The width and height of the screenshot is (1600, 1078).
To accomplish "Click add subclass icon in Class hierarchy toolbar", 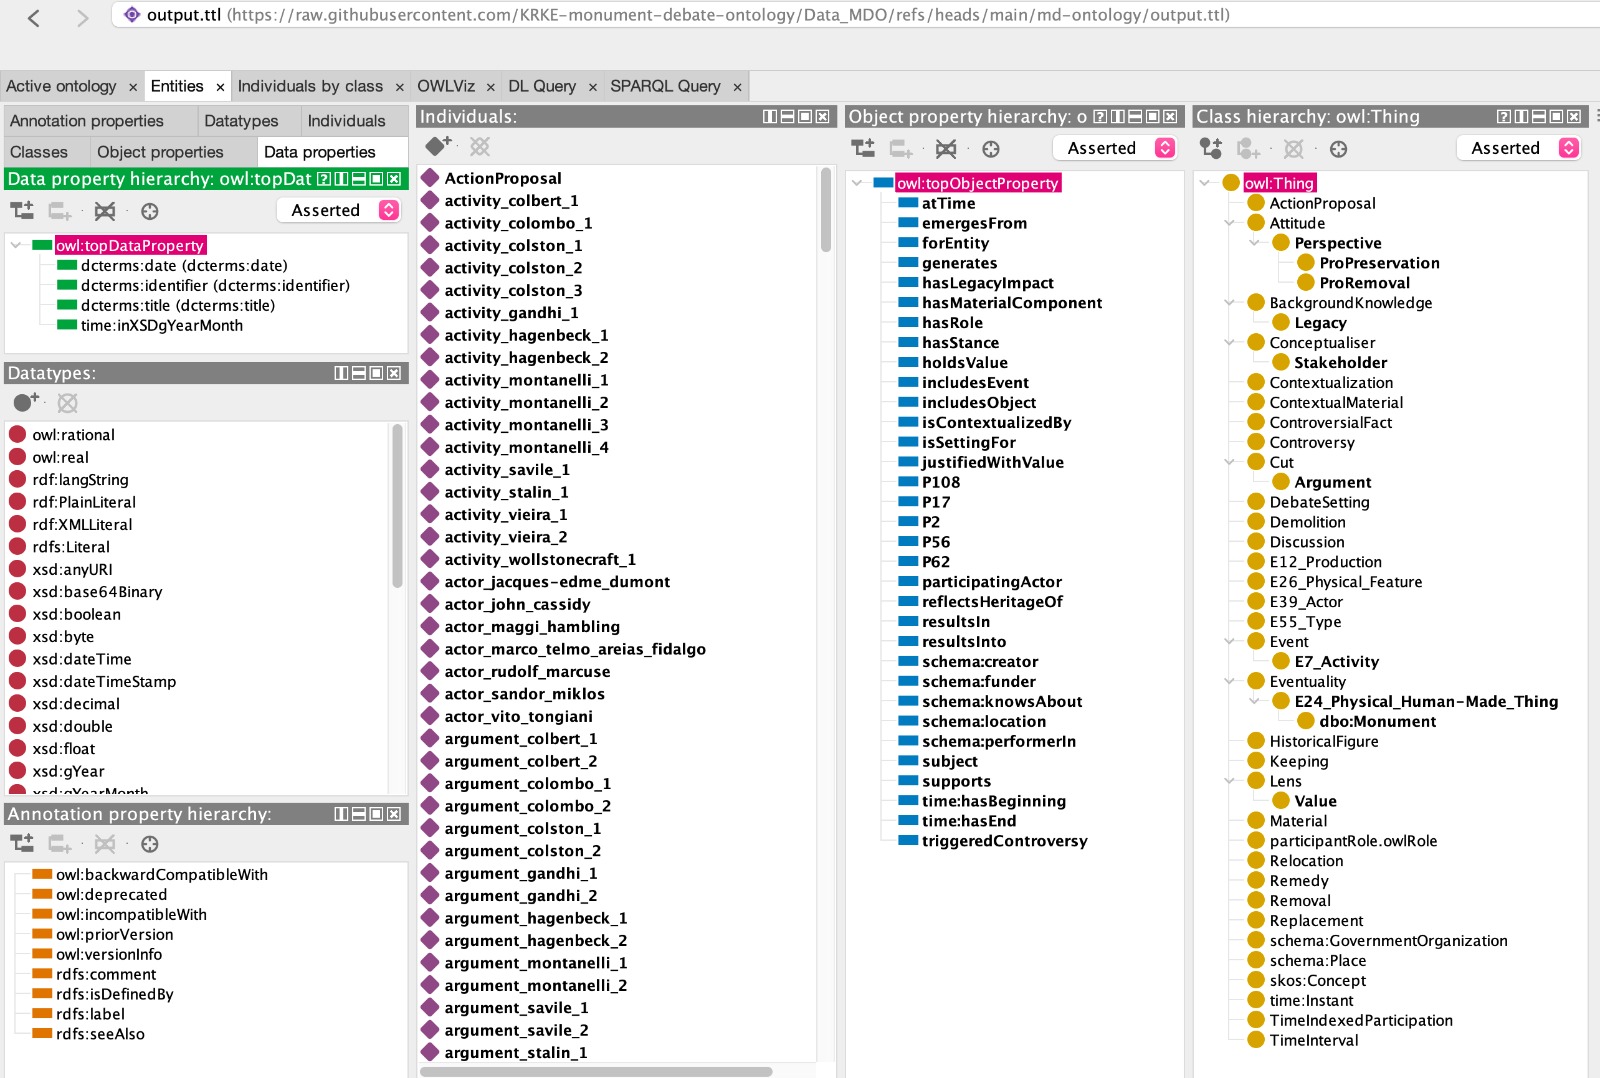I will (1211, 149).
